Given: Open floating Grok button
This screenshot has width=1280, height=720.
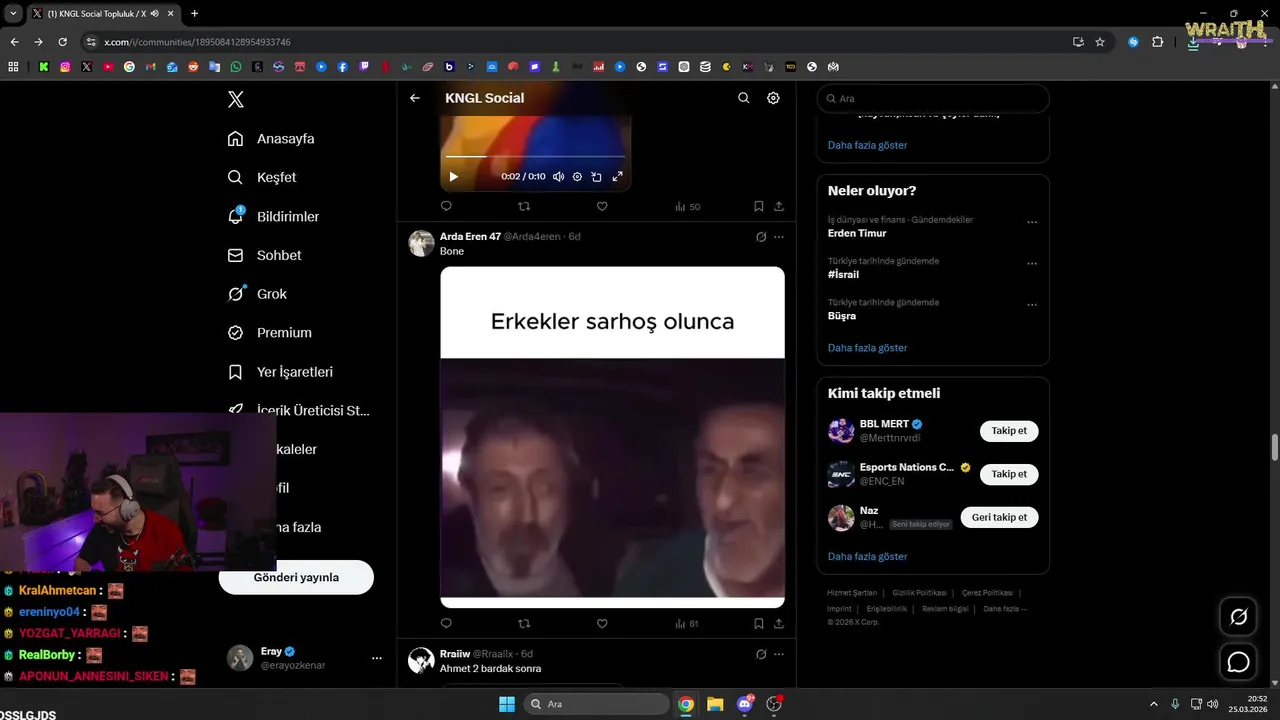Looking at the screenshot, I should (x=1238, y=617).
